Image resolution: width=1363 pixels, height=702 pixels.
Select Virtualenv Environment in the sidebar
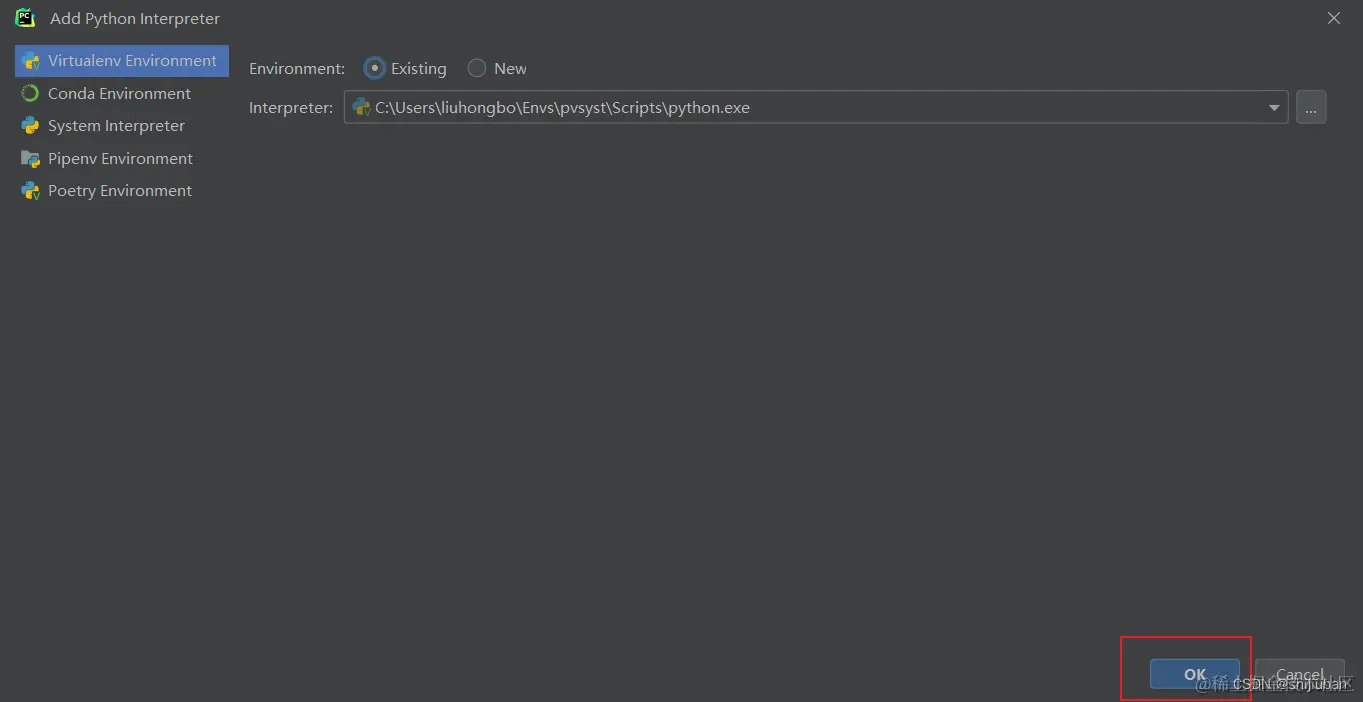122,61
